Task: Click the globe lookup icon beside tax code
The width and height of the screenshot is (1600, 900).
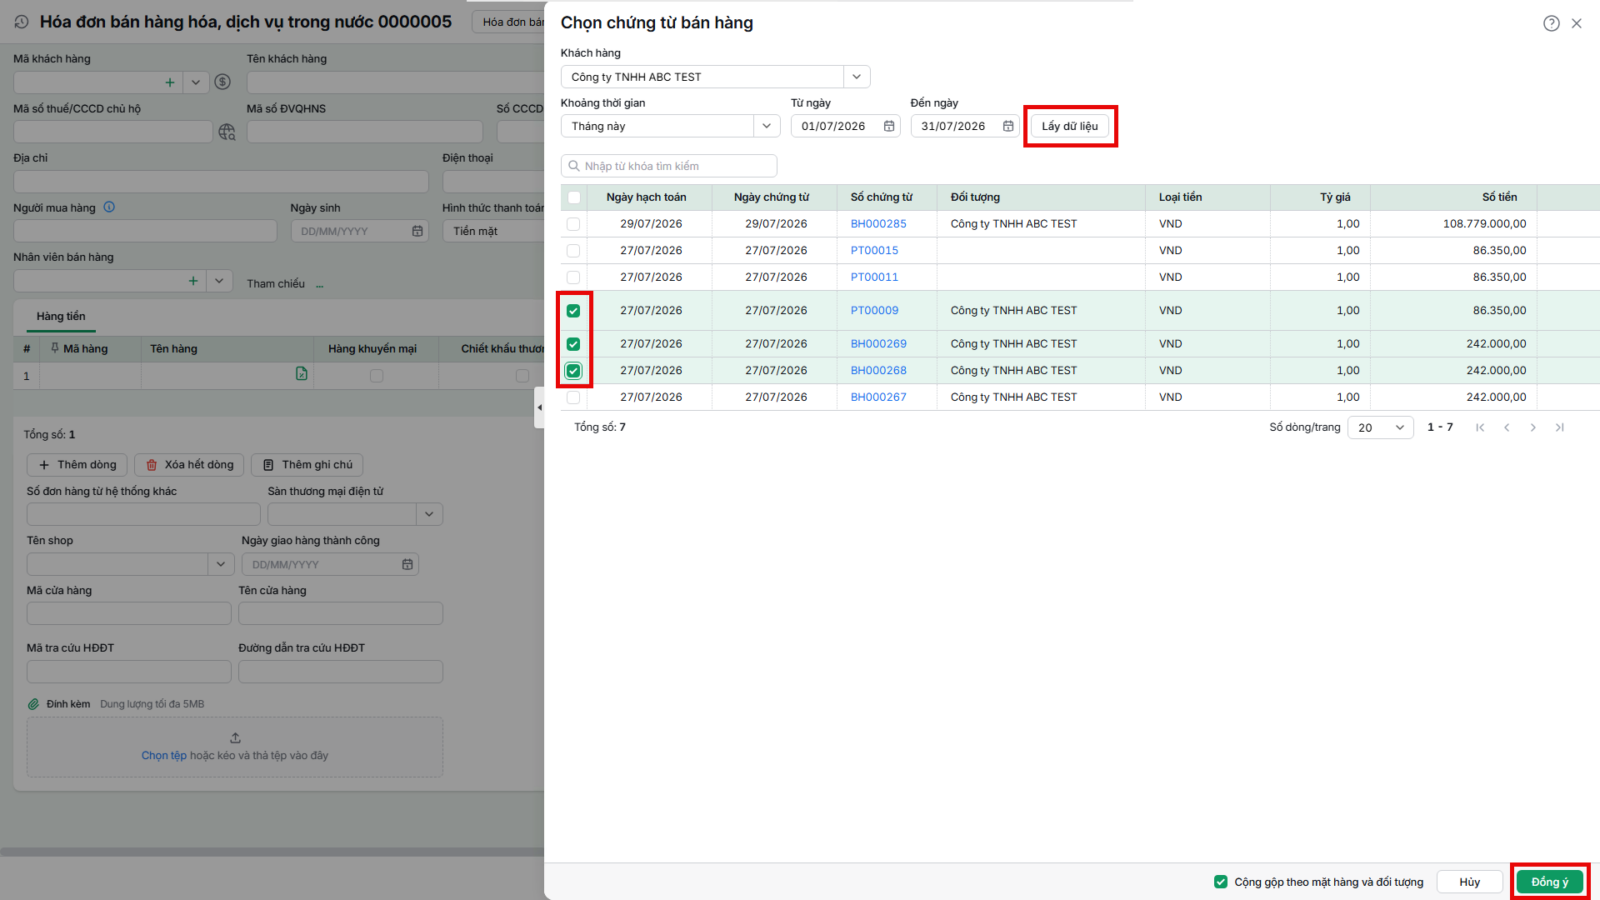Action: coord(227,132)
